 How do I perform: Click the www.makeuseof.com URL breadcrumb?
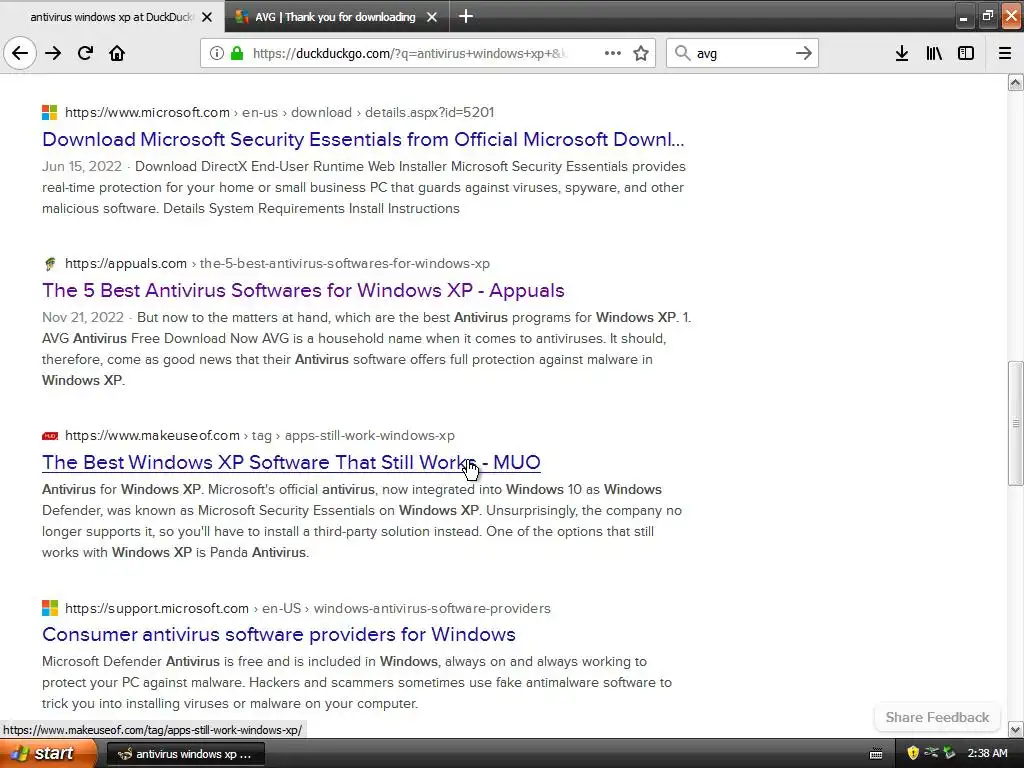coord(260,436)
